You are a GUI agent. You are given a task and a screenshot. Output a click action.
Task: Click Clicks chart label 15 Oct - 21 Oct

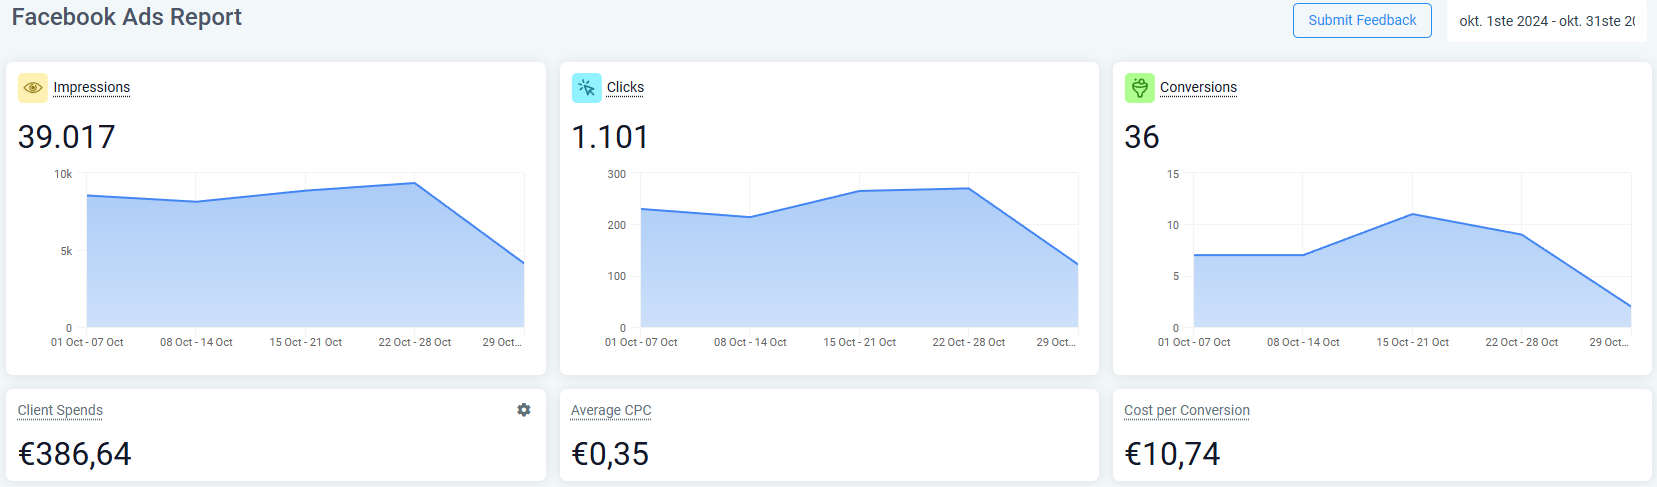pos(859,342)
